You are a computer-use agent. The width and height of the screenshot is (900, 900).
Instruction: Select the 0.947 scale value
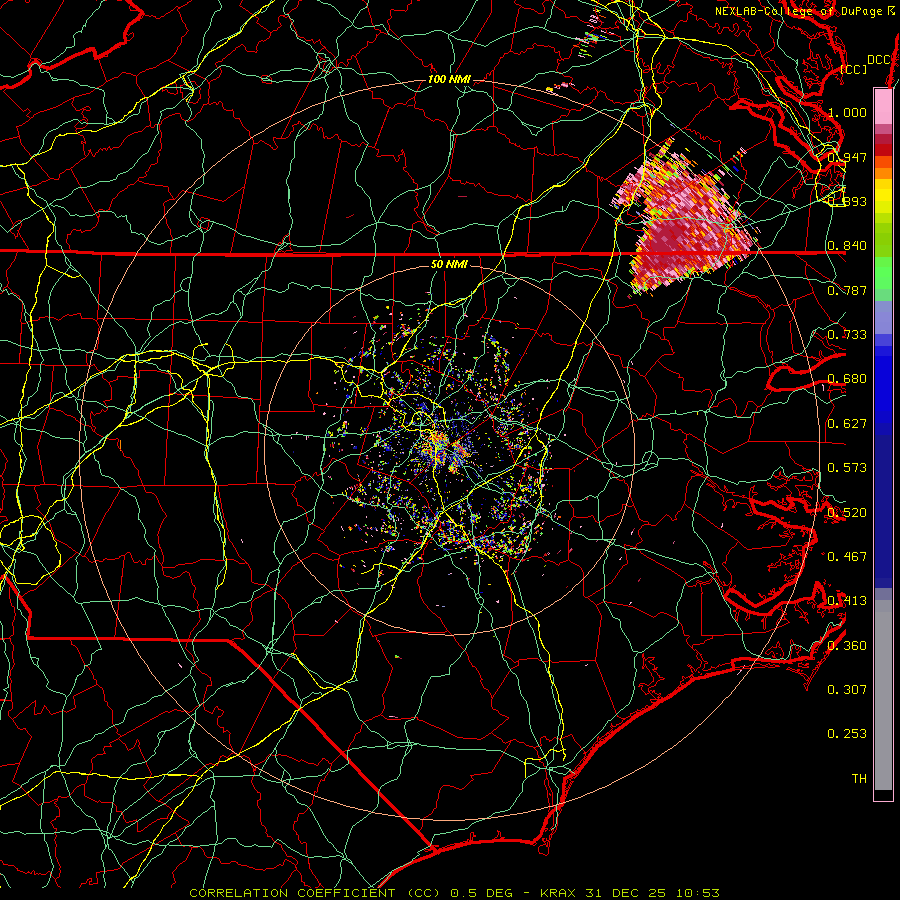(x=847, y=157)
